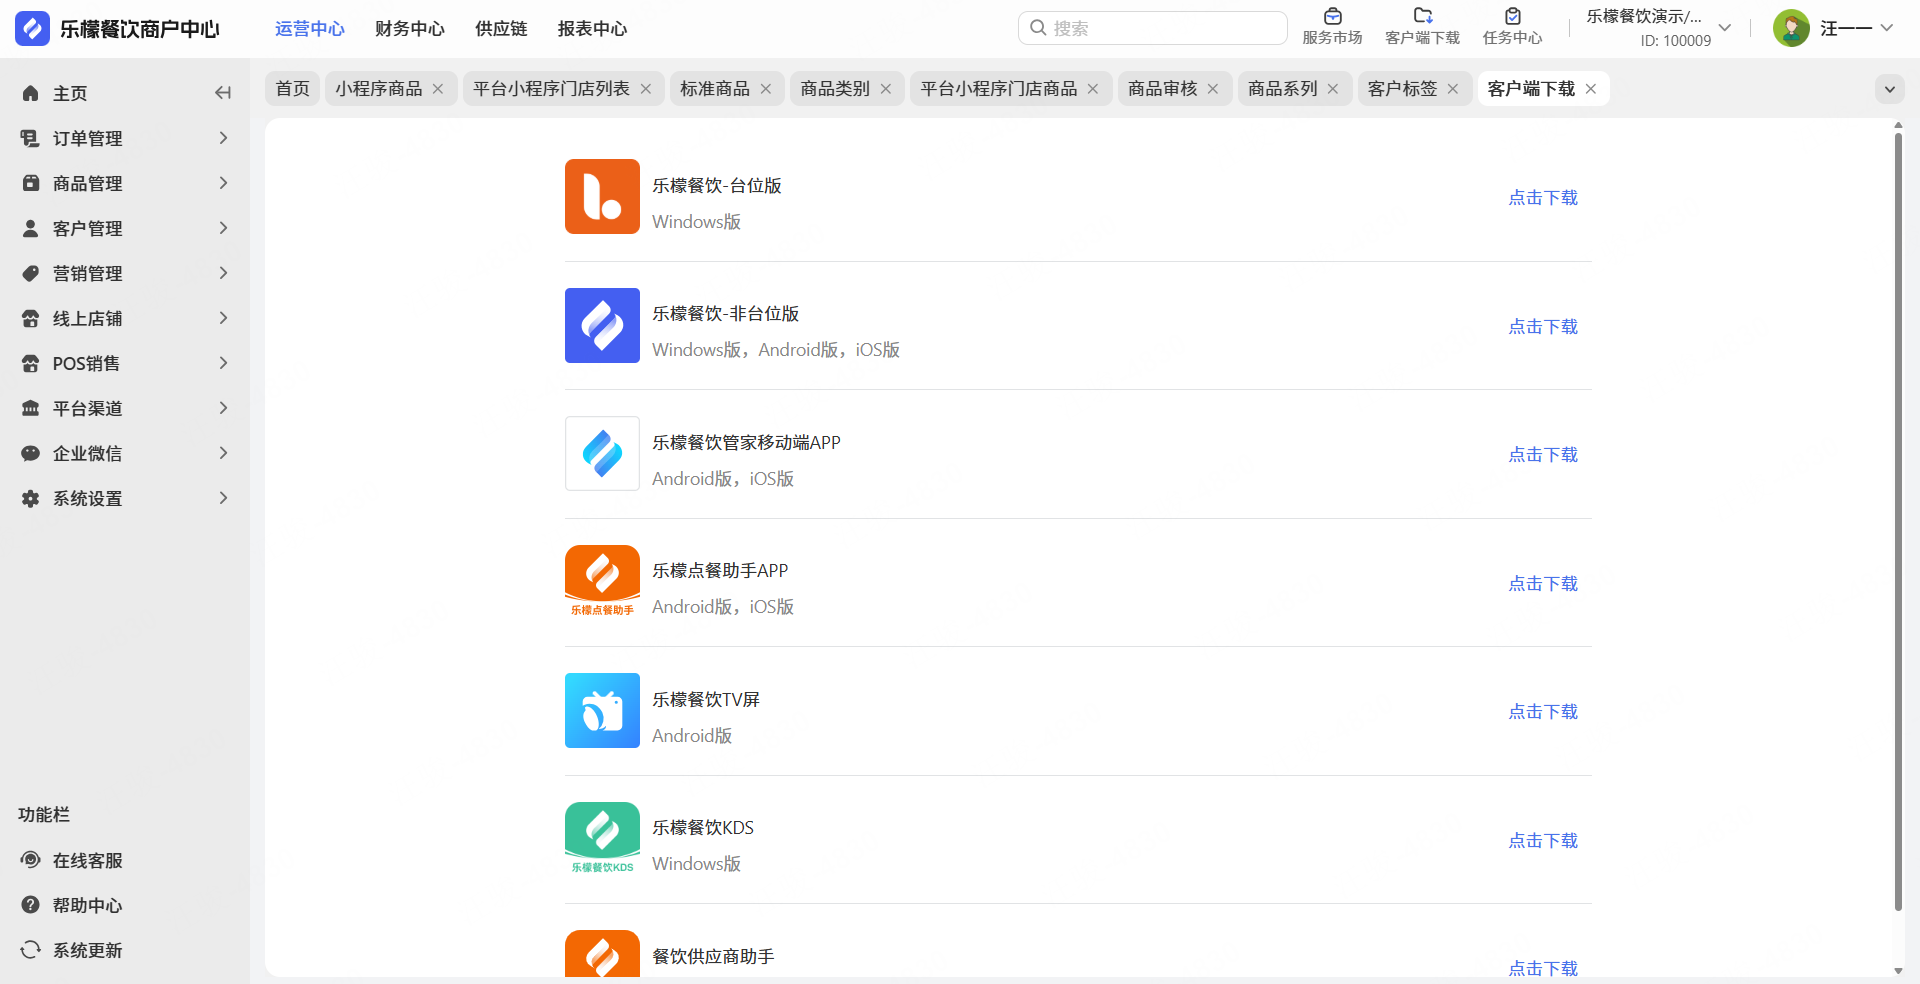The width and height of the screenshot is (1920, 984).
Task: Download 乐檬餐饮管家移动端APP via 点击下载
Action: point(1543,455)
